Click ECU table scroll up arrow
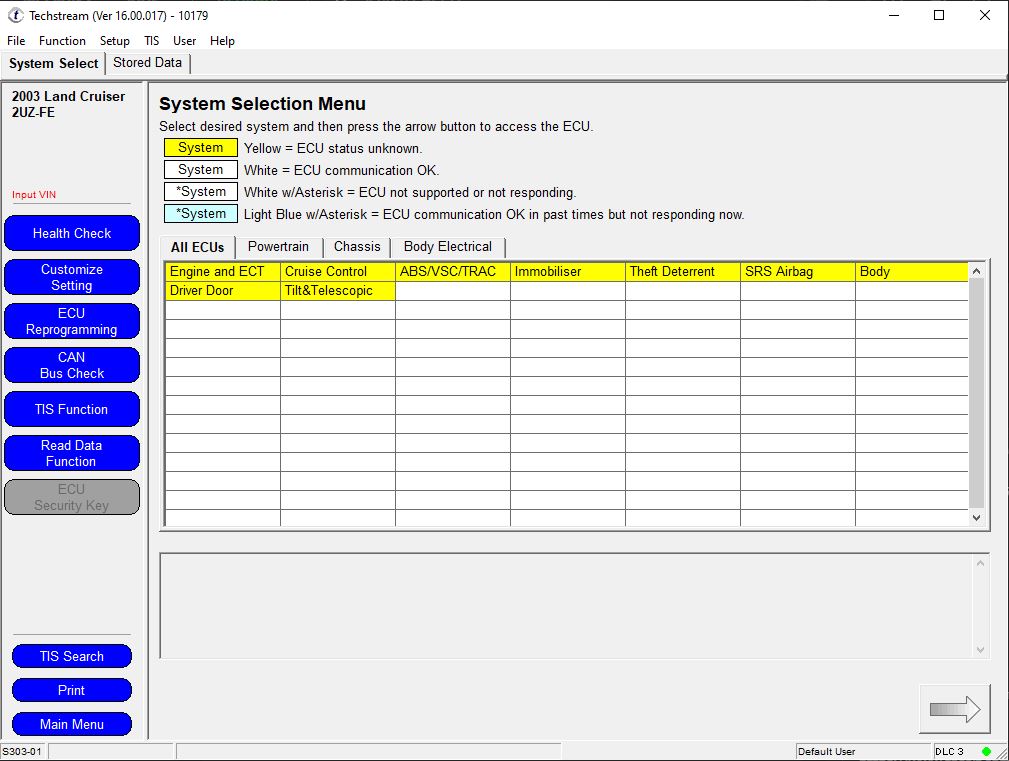Image resolution: width=1009 pixels, height=761 pixels. [x=976, y=271]
